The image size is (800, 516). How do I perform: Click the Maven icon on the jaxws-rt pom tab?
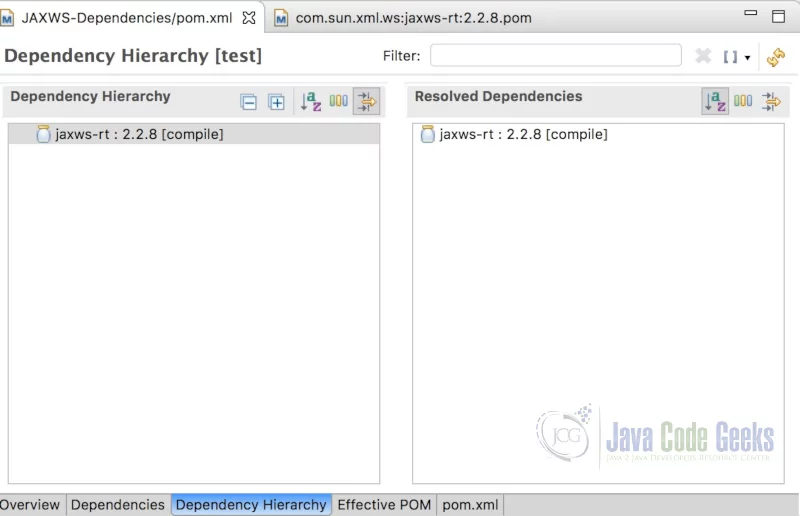pos(281,19)
